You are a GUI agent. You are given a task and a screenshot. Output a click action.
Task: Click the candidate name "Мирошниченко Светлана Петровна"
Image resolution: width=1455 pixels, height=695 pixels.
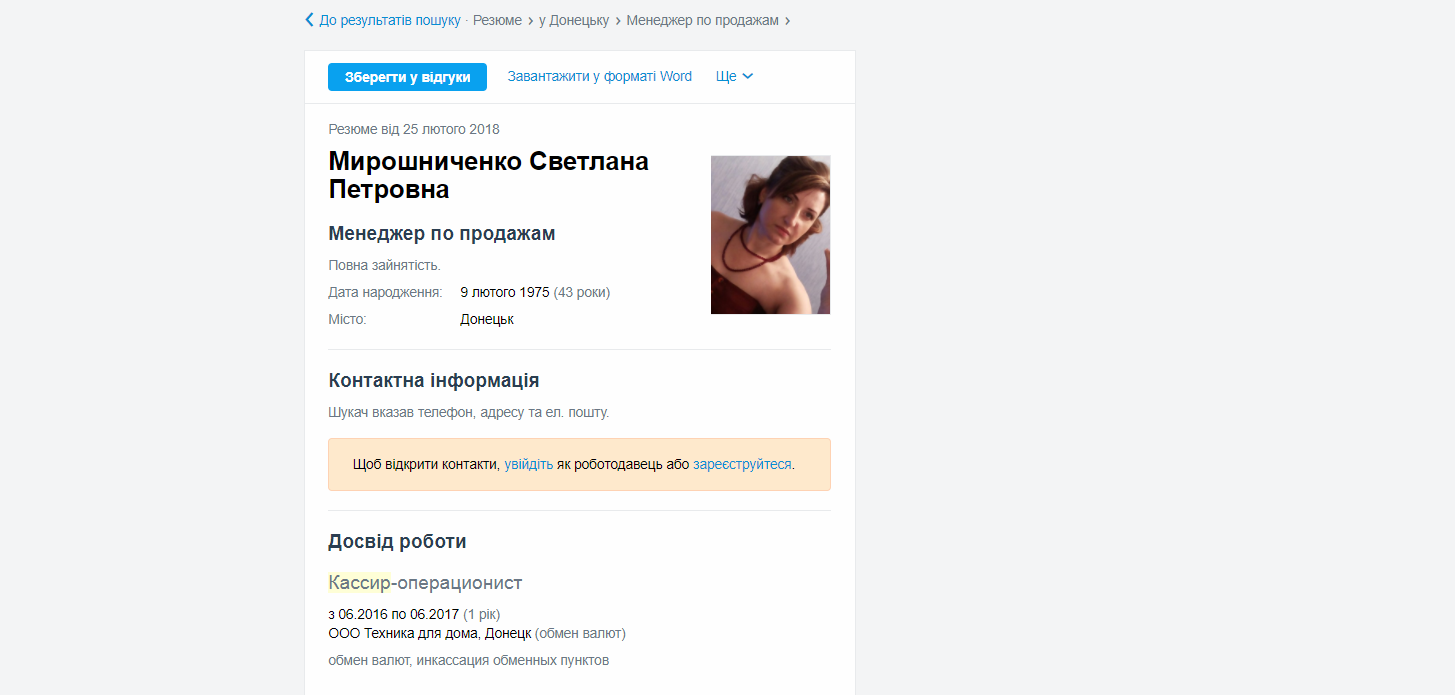488,175
